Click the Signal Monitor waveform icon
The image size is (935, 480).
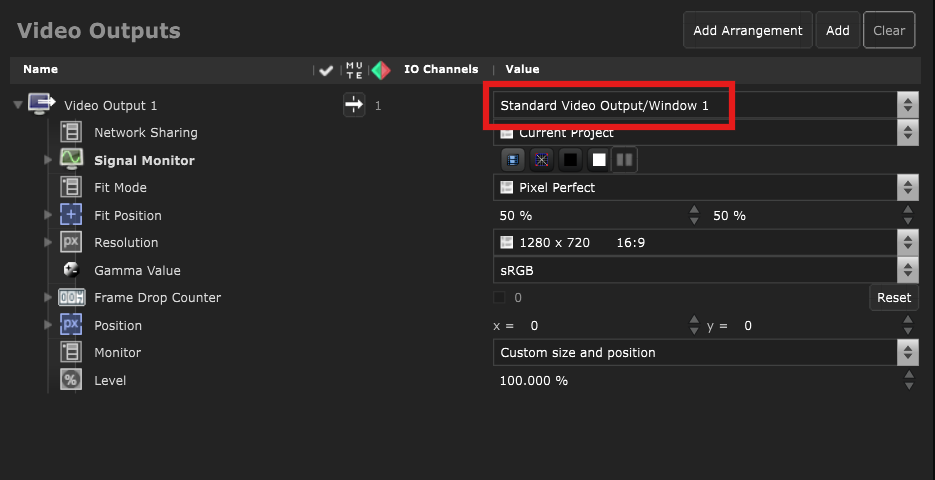[71, 160]
